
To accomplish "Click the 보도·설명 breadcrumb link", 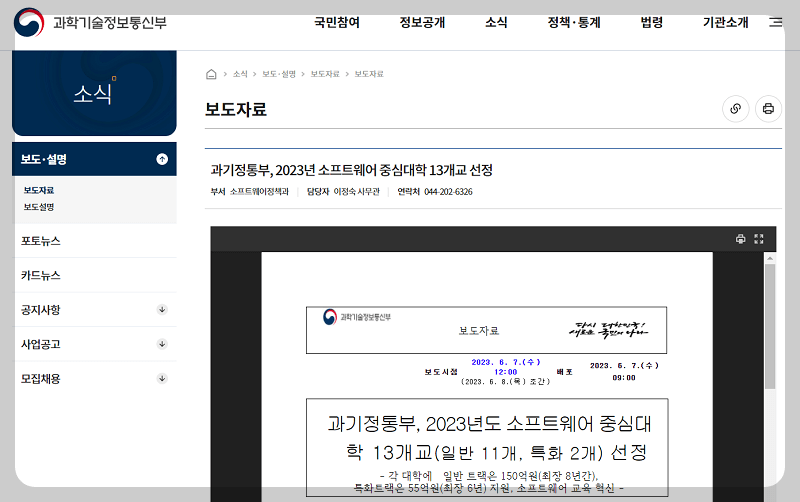I will coord(279,74).
